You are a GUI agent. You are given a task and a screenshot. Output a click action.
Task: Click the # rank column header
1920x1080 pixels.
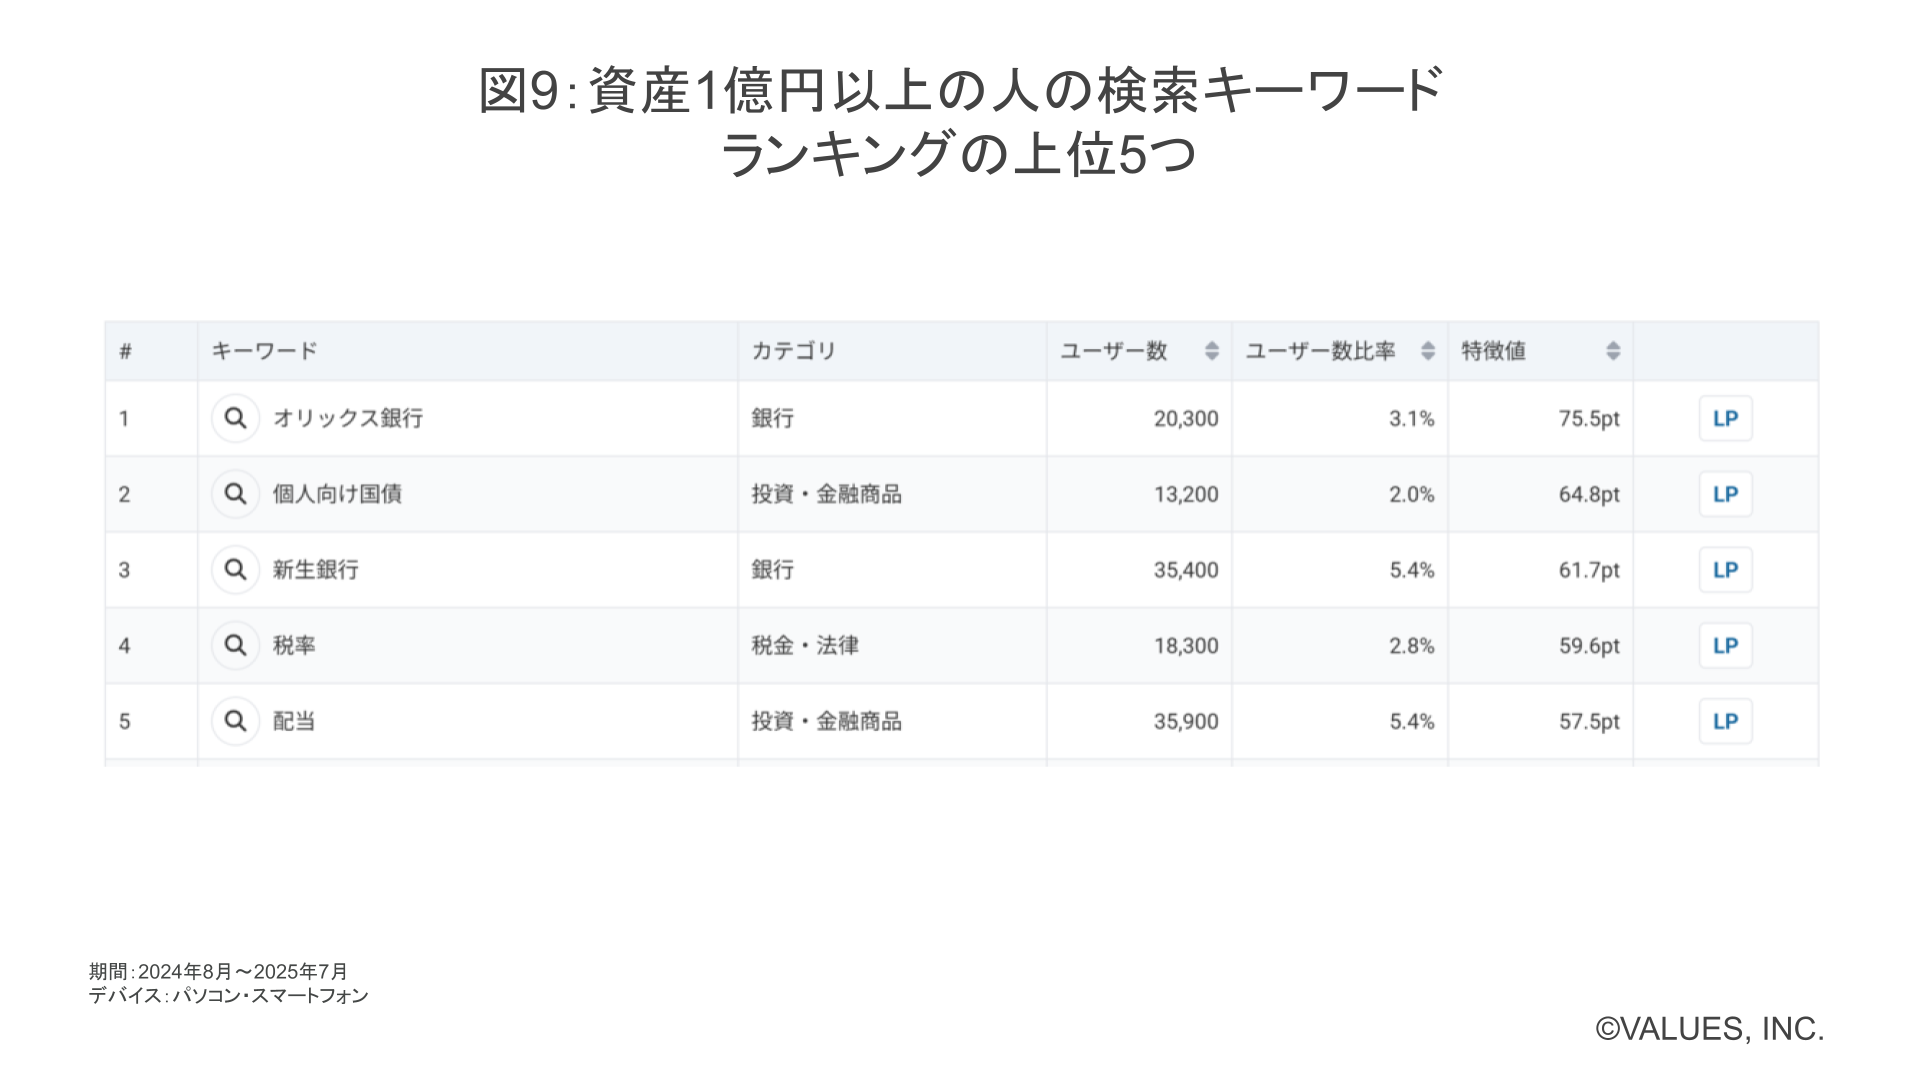[126, 351]
